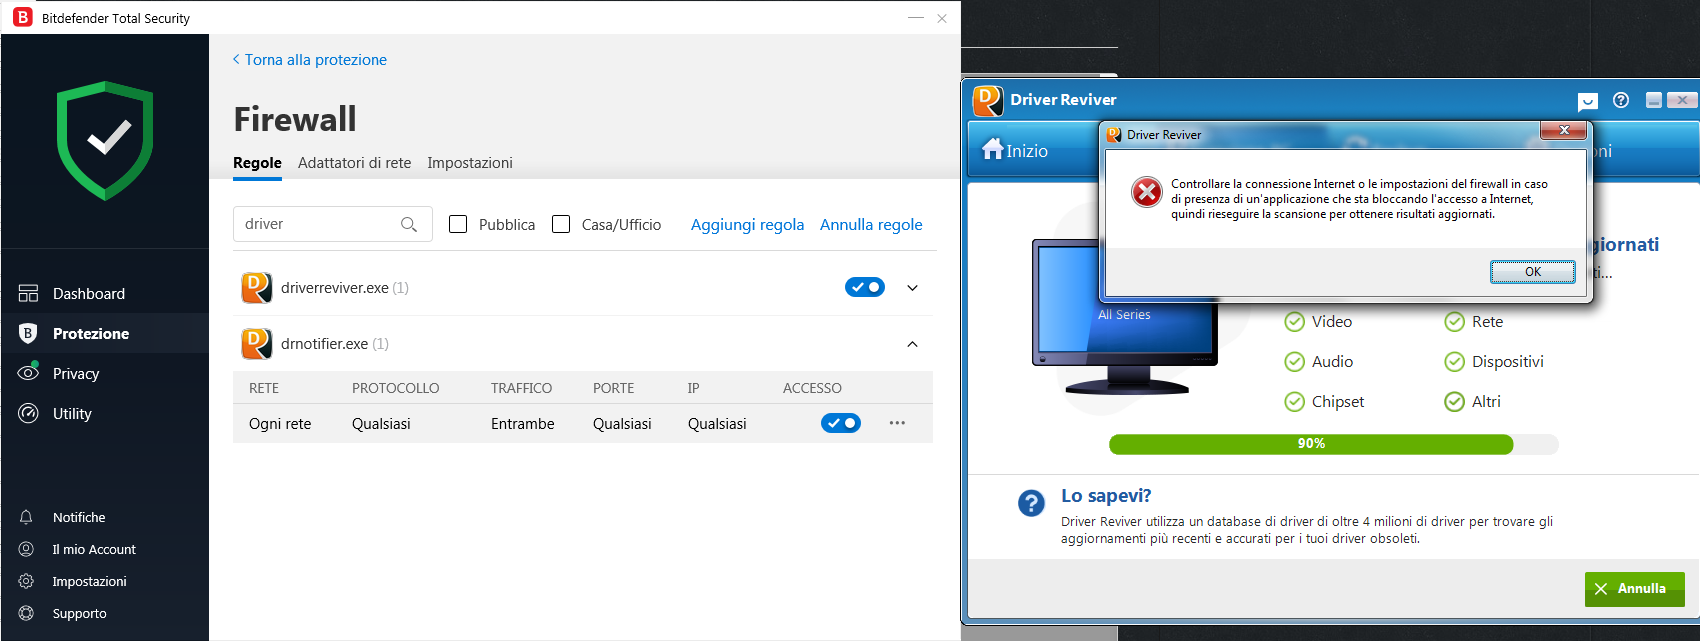
Task: Open three-dot menu for Ogni rete rule
Action: 897,423
